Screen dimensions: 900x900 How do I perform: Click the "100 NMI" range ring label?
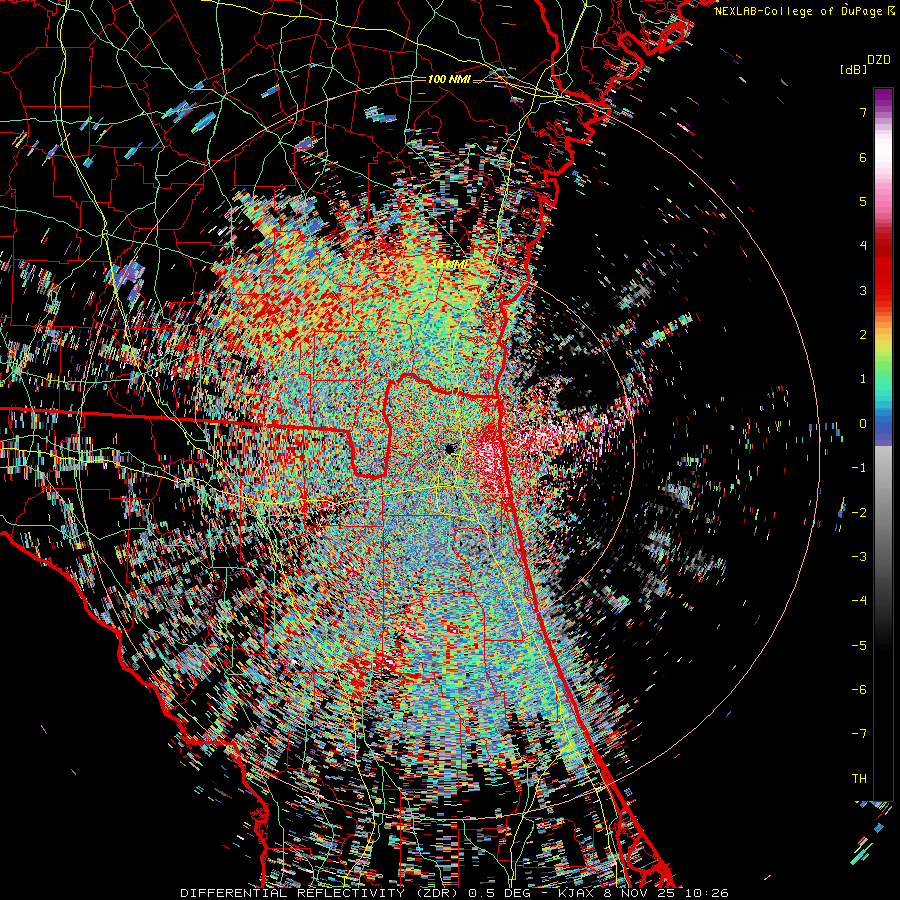point(449,79)
